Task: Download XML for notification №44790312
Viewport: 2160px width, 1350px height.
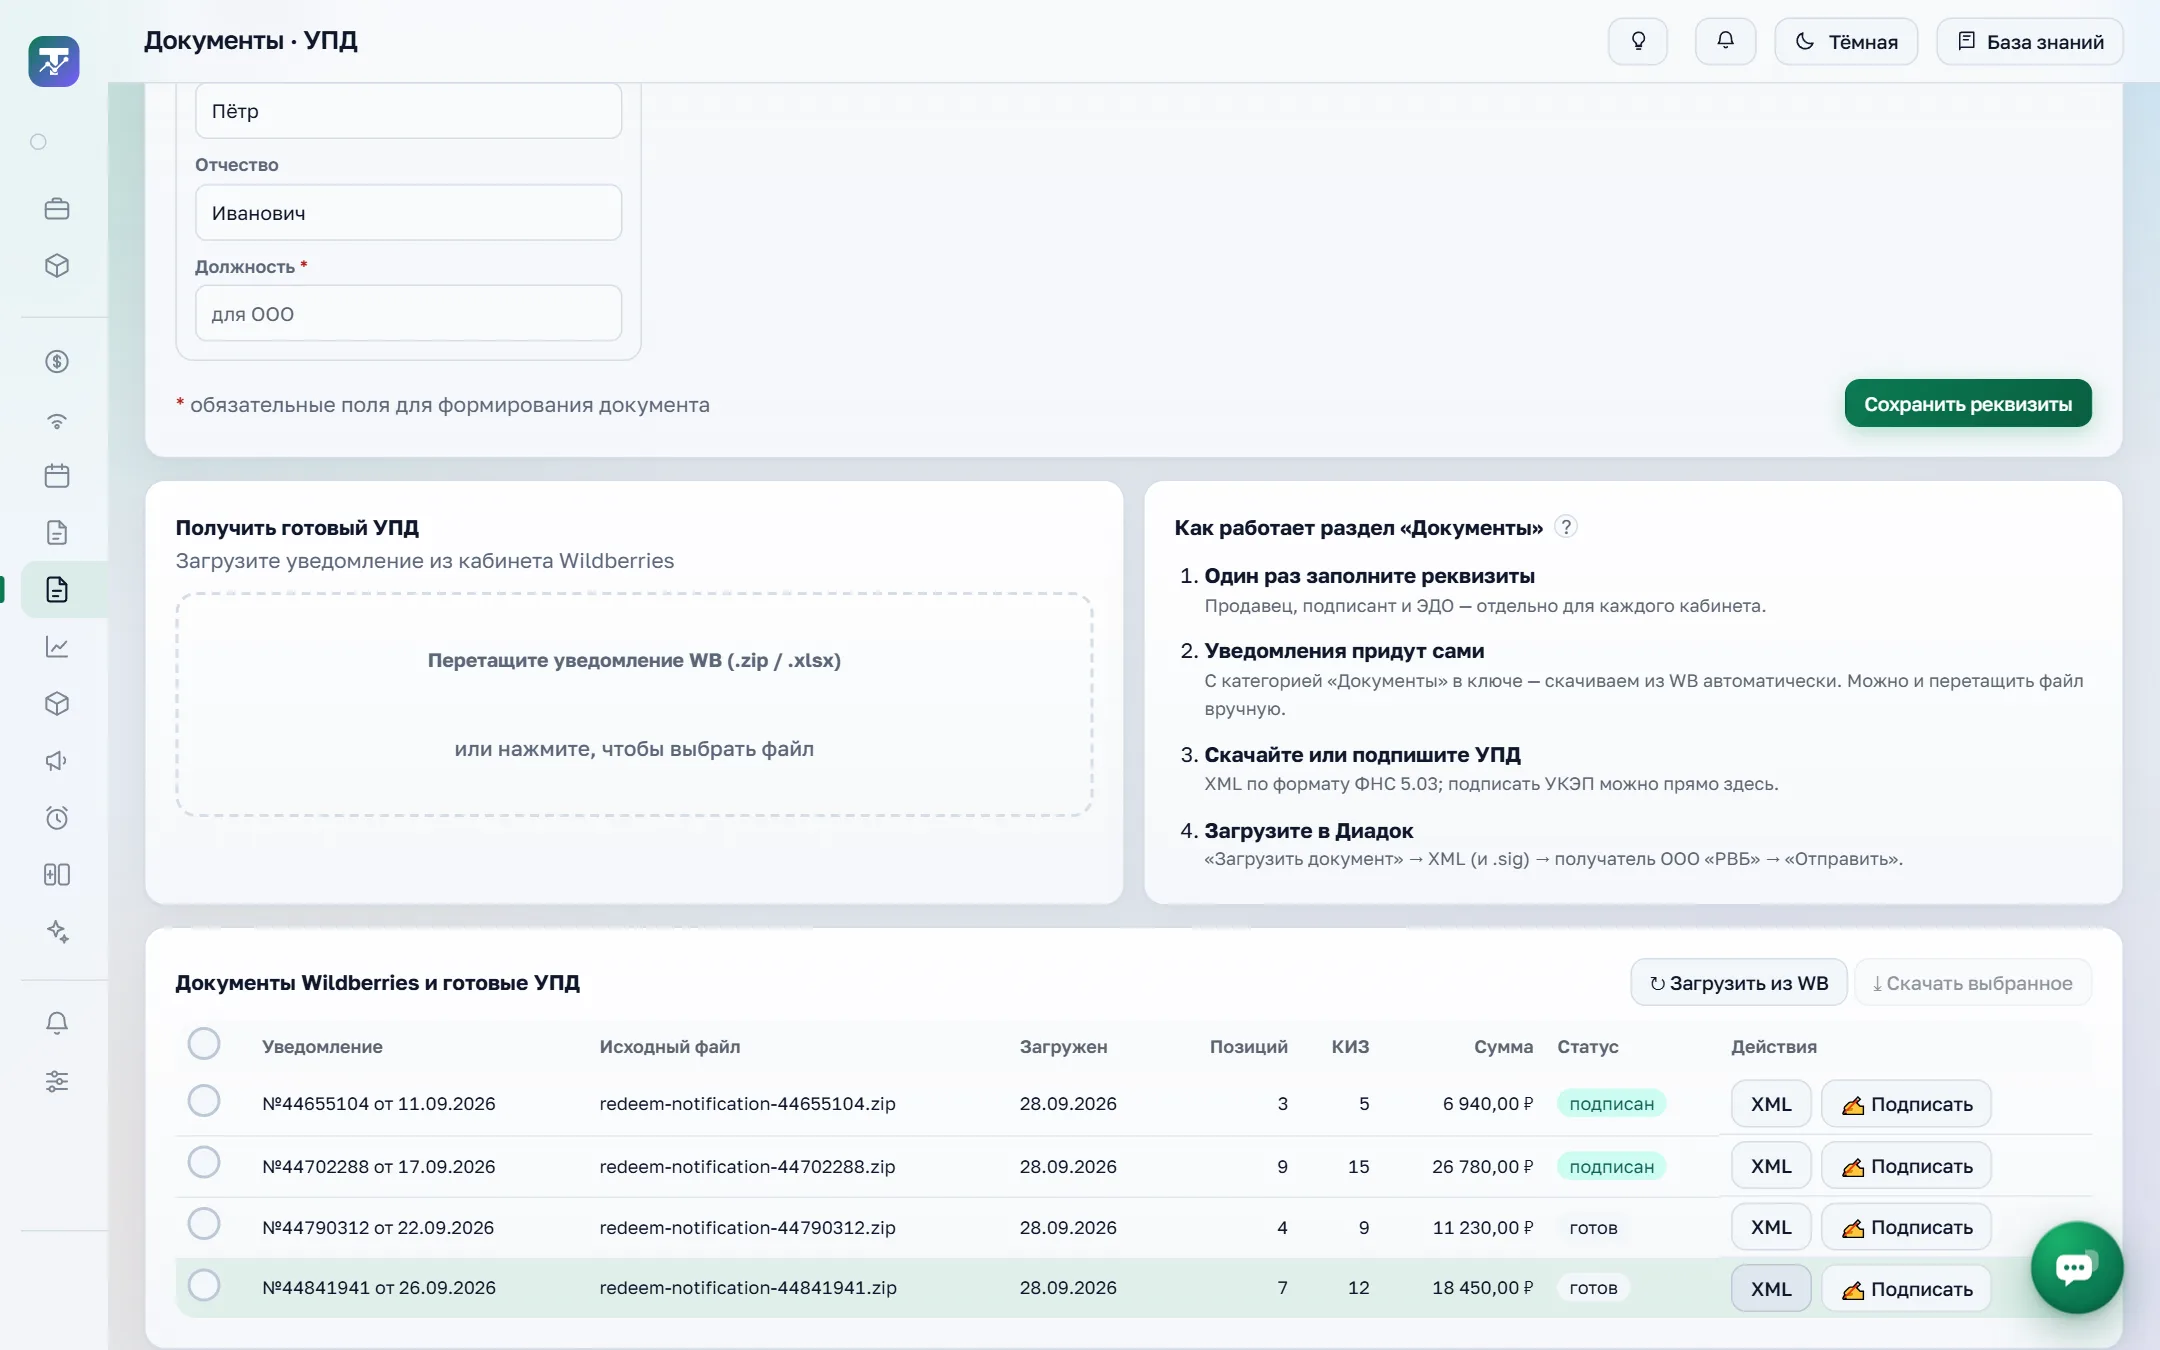Action: tap(1771, 1227)
